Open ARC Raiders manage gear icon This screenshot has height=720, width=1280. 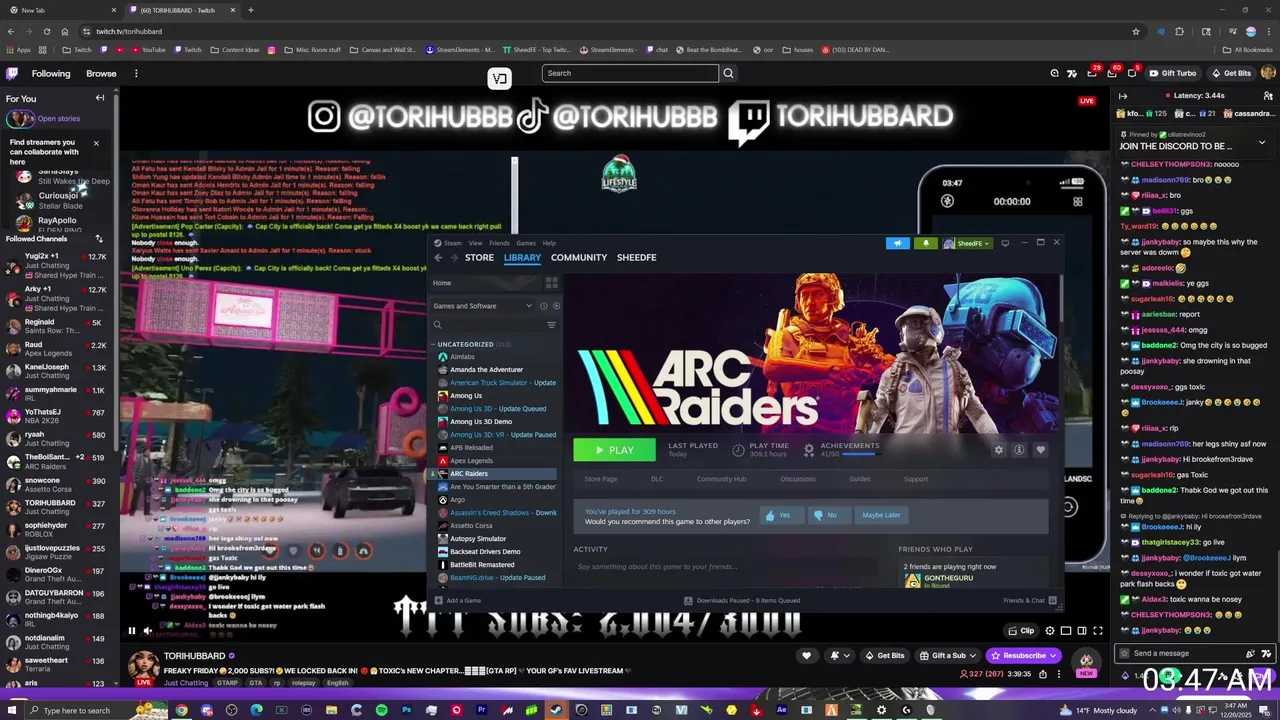(x=998, y=450)
